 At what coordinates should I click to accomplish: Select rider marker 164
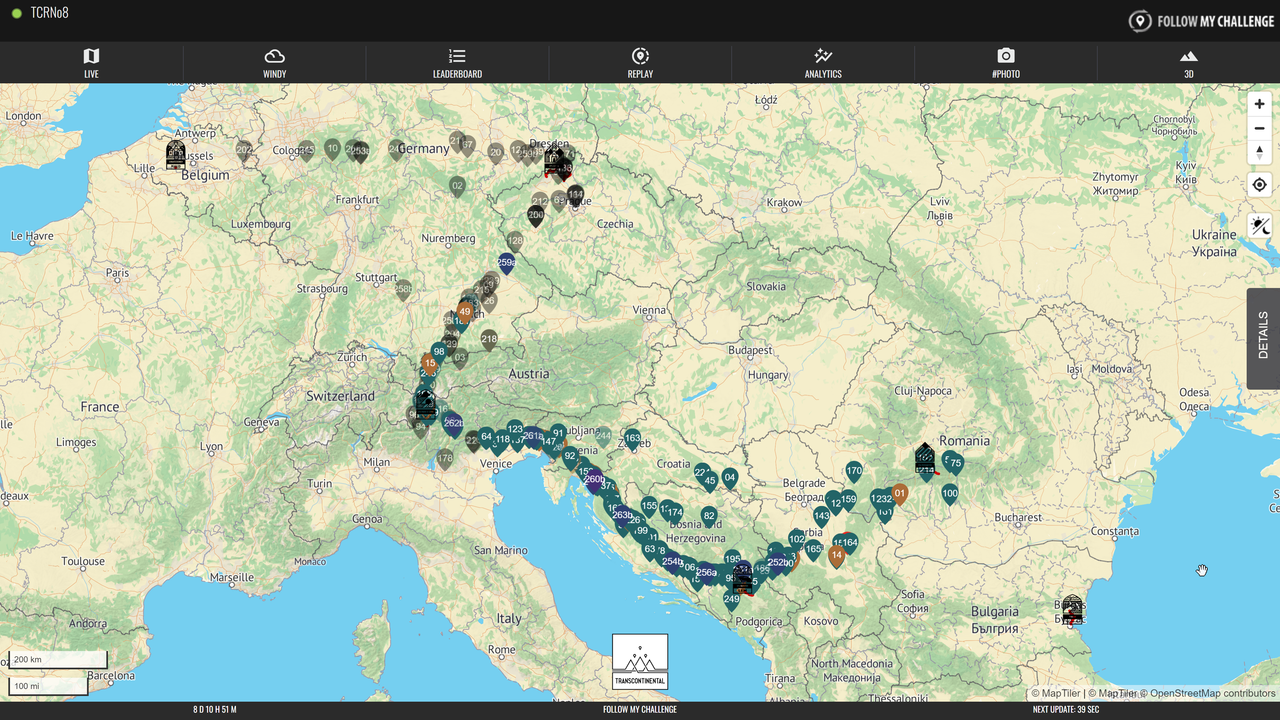[x=850, y=544]
